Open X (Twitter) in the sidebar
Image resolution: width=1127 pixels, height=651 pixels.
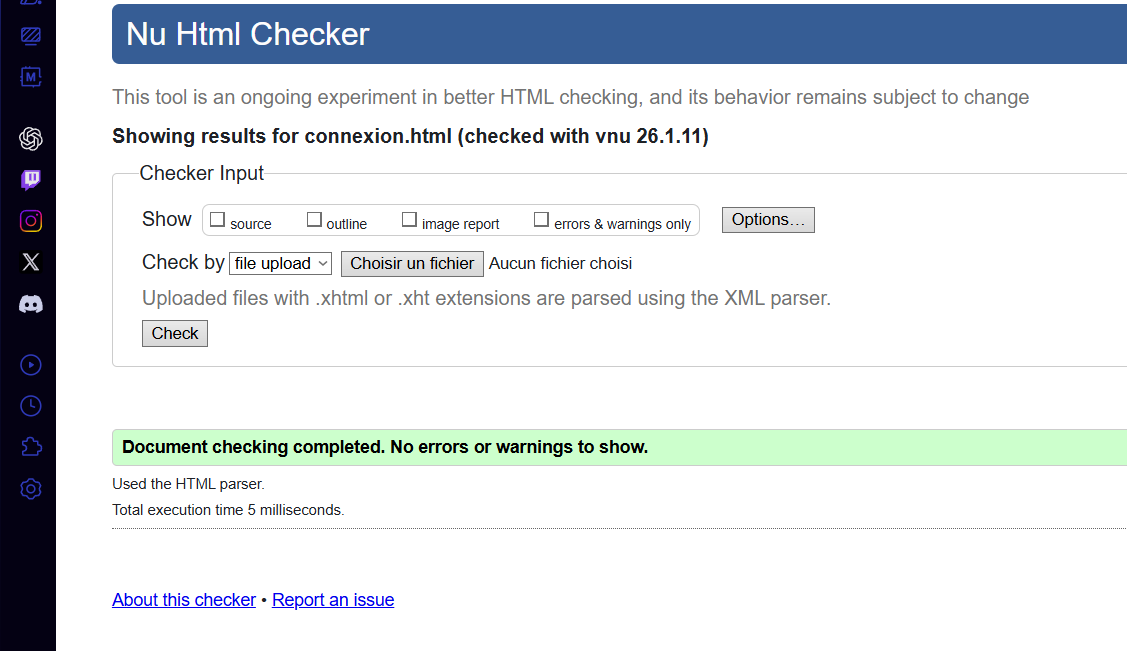tap(31, 262)
